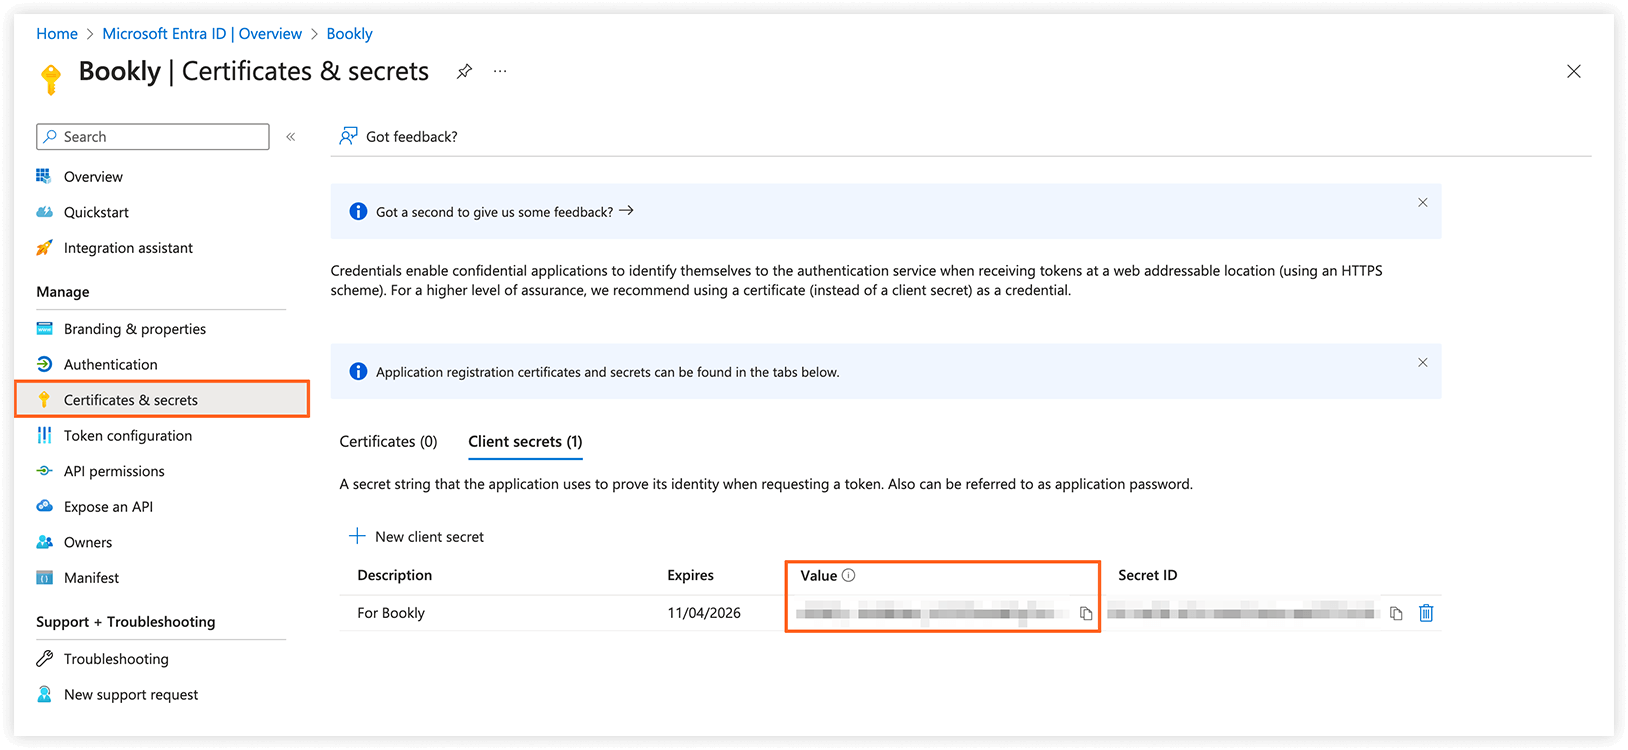Image resolution: width=1628 pixels, height=750 pixels.
Task: Sort by Expires column header
Action: click(690, 575)
